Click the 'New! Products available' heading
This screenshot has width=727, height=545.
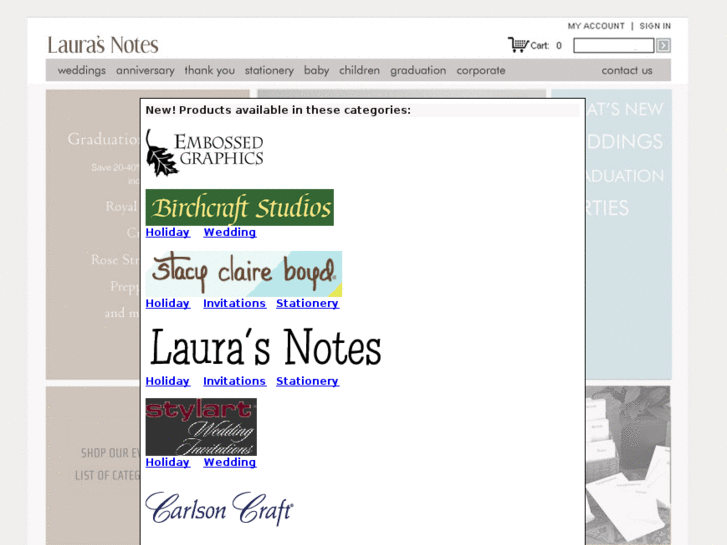pyautogui.click(x=278, y=110)
